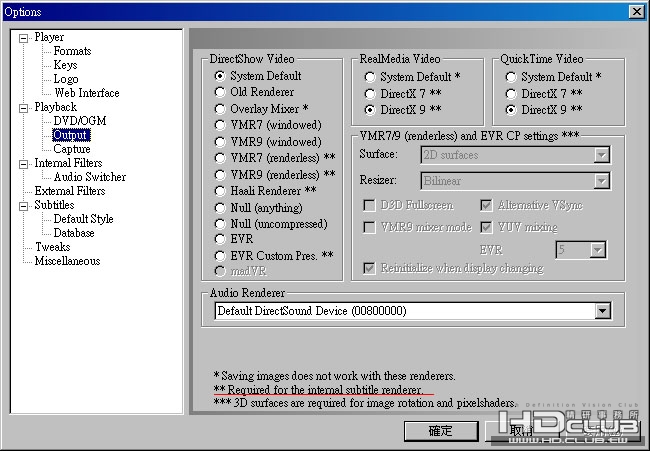Open the Keys options page

pyautogui.click(x=65, y=65)
